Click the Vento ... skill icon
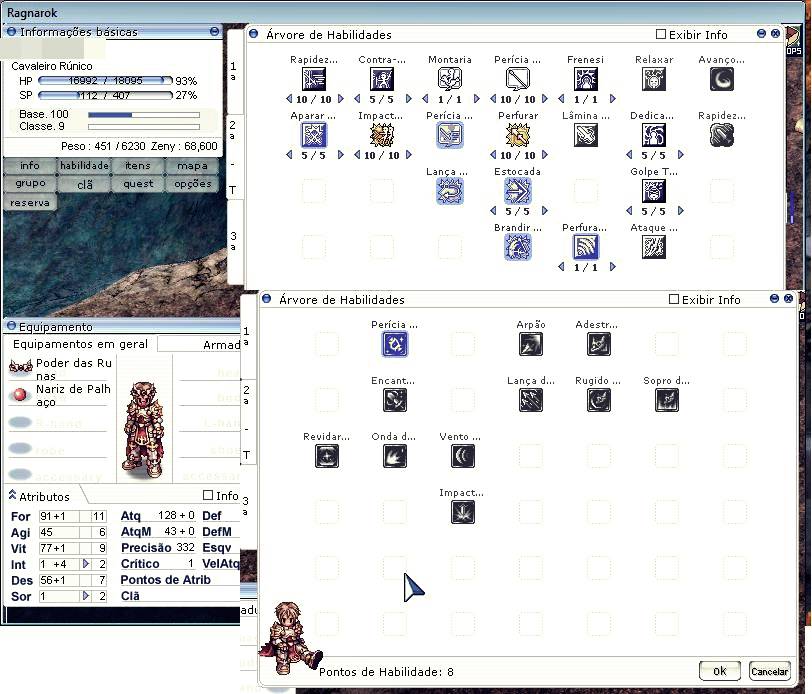The image size is (812, 694). pos(462,456)
